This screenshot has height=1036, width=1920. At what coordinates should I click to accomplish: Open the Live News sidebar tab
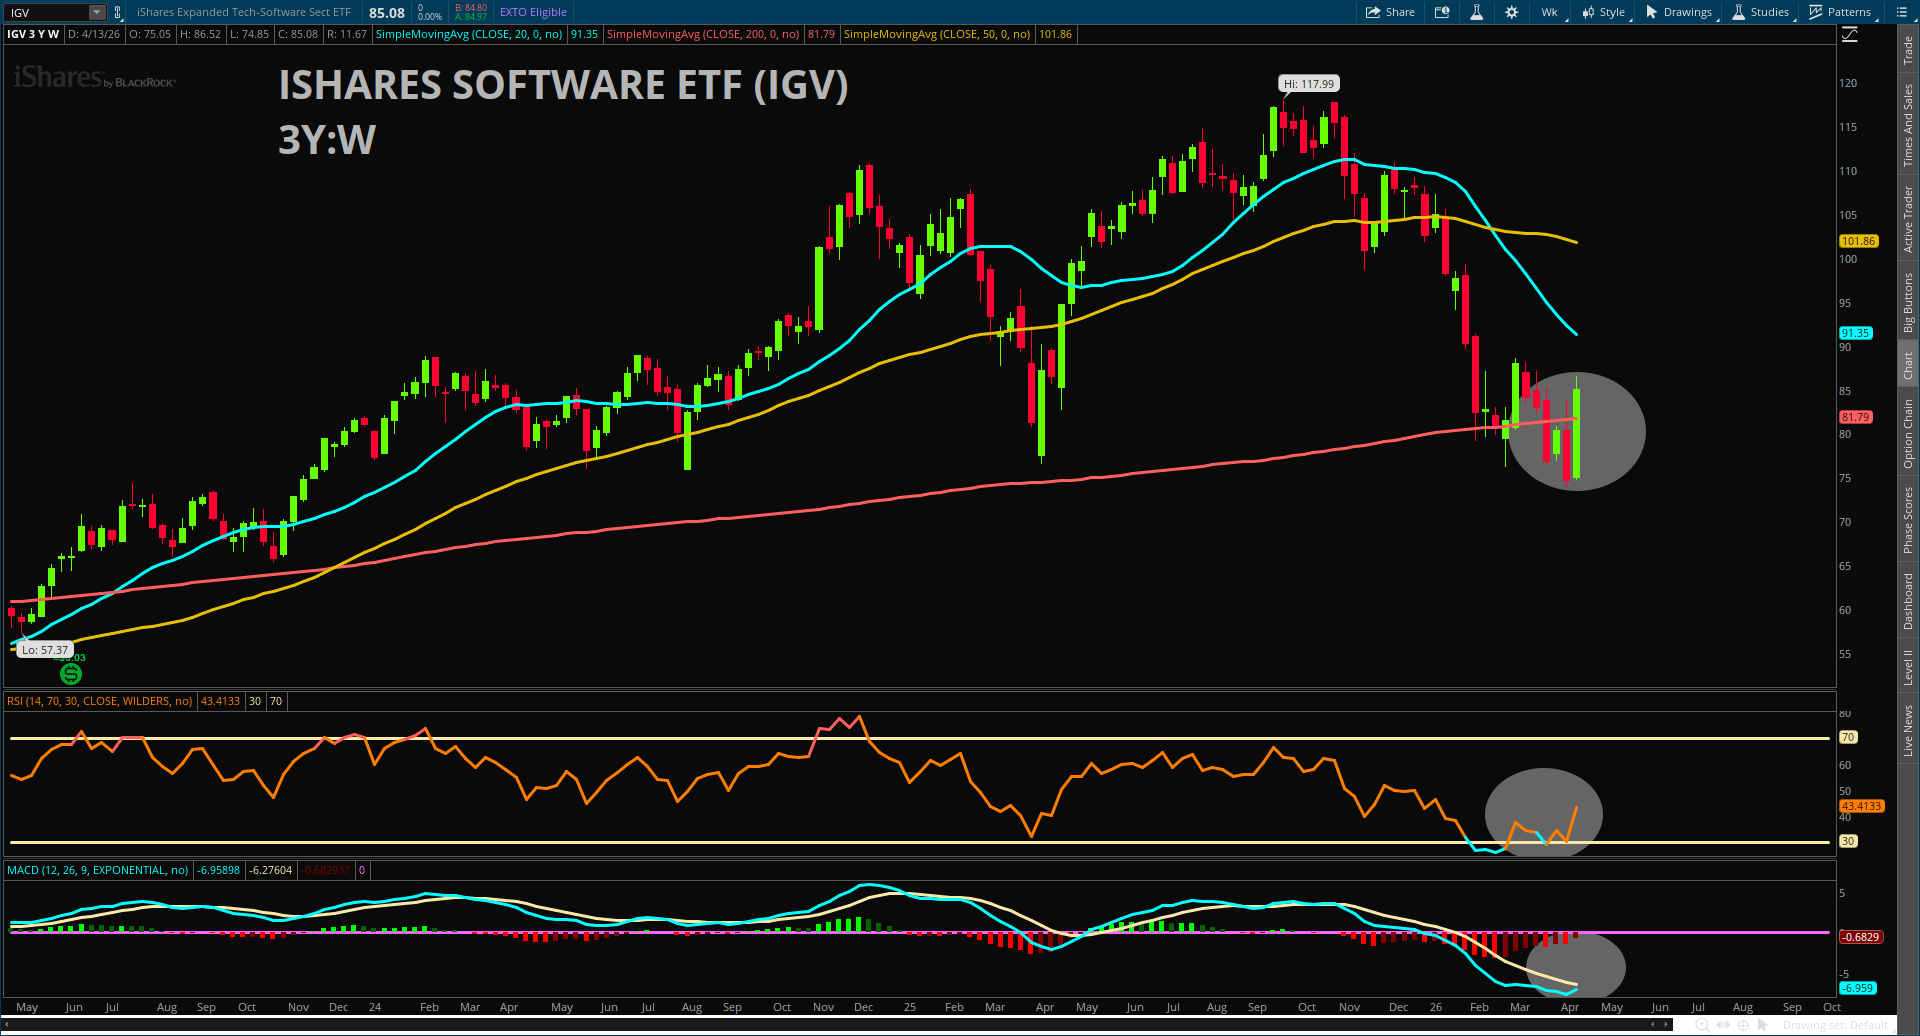click(x=1908, y=730)
